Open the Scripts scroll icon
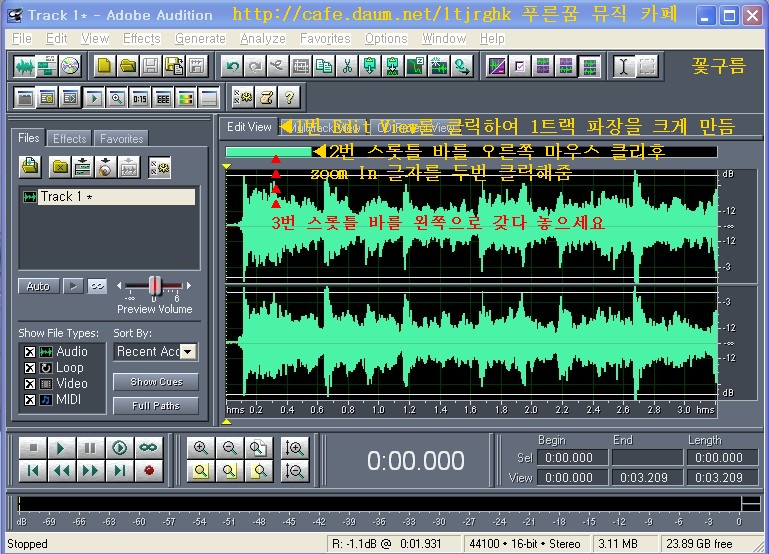This screenshot has width=769, height=554. (x=266, y=98)
